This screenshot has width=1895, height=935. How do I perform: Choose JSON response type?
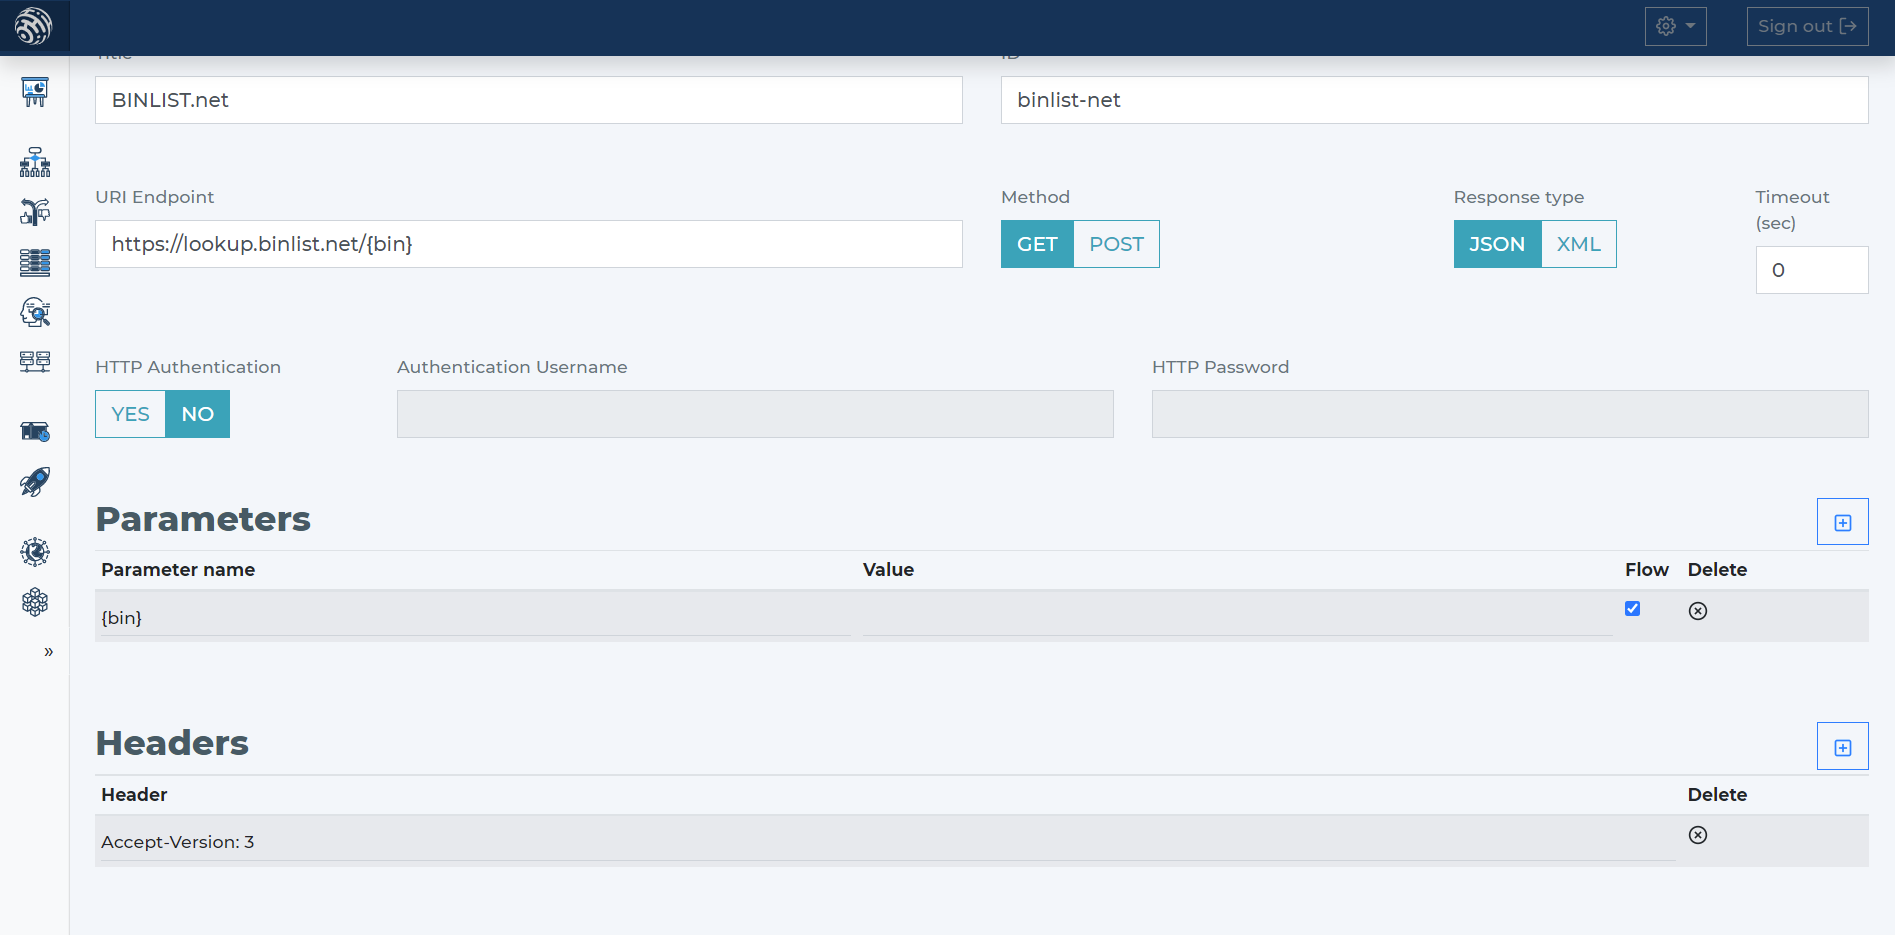click(x=1497, y=244)
